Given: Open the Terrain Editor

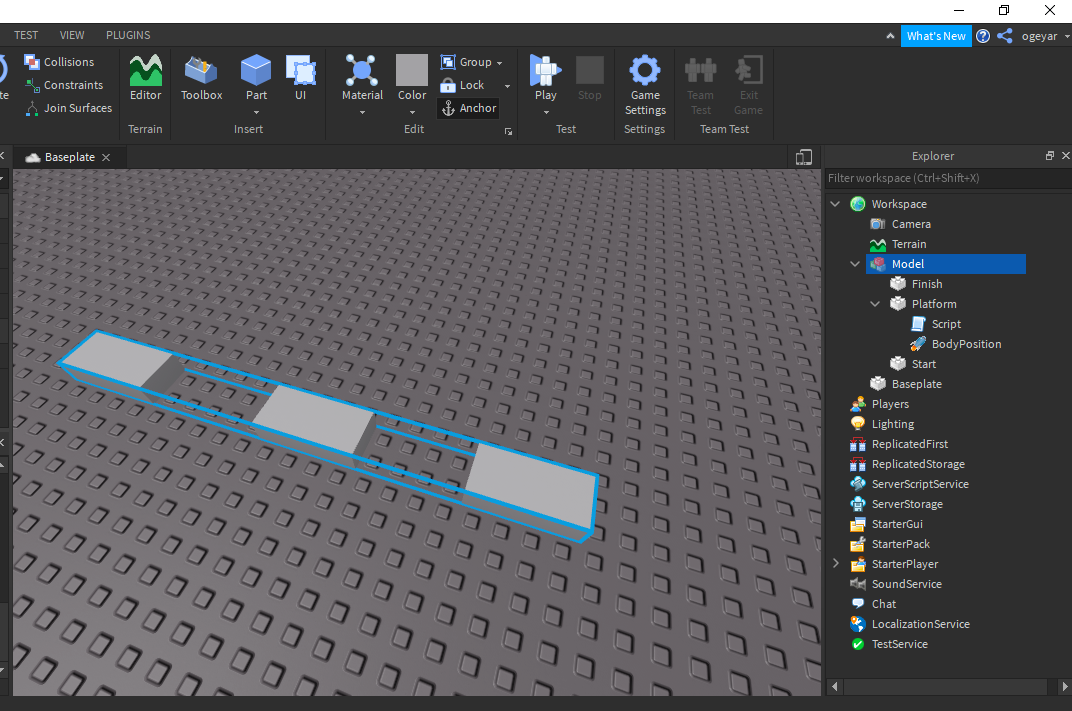Looking at the screenshot, I should 146,77.
